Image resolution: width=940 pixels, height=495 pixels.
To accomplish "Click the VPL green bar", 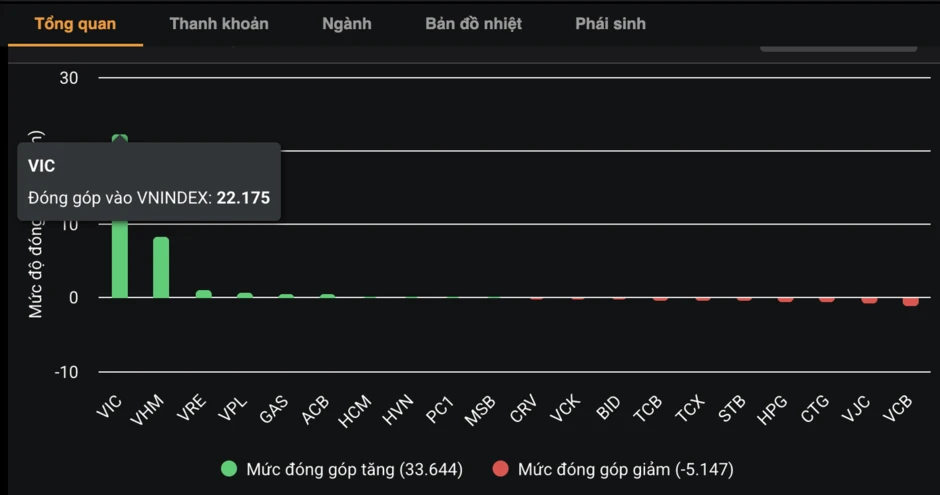I will click(245, 295).
